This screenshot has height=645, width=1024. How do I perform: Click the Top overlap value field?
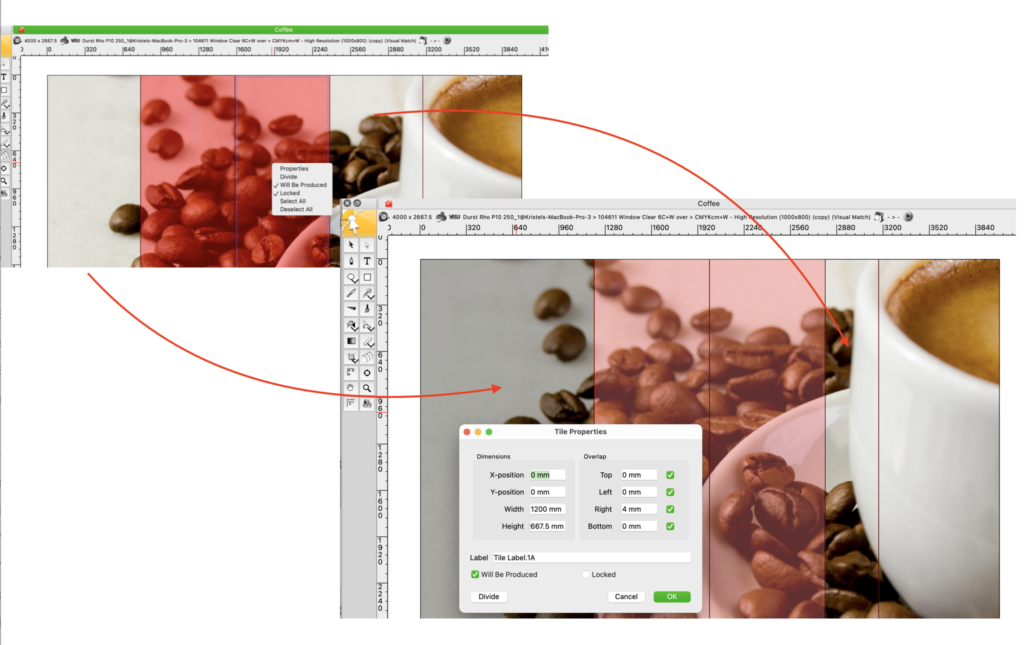point(638,475)
